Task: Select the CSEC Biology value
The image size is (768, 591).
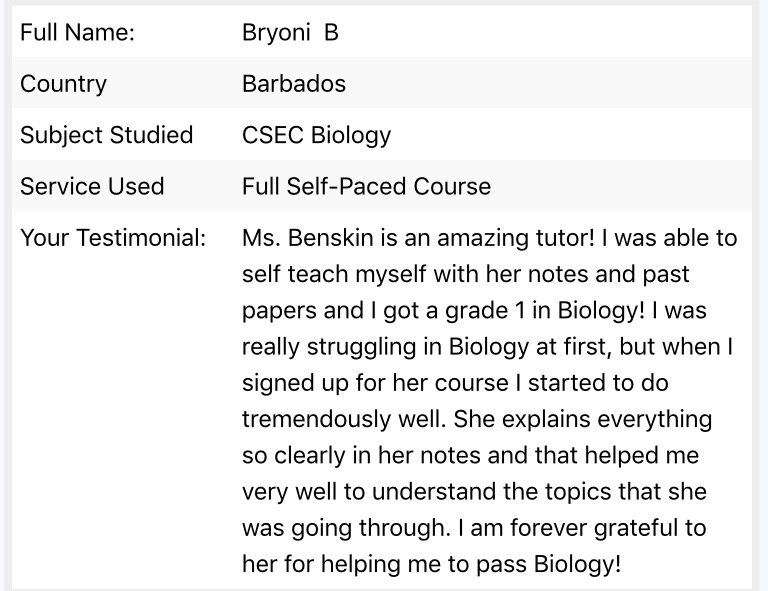Action: (x=316, y=135)
